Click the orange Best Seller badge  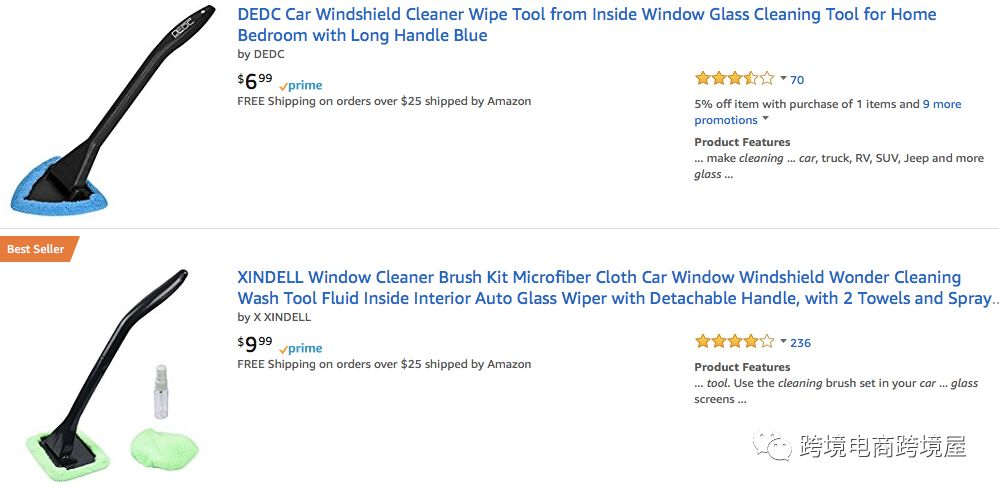click(x=37, y=249)
